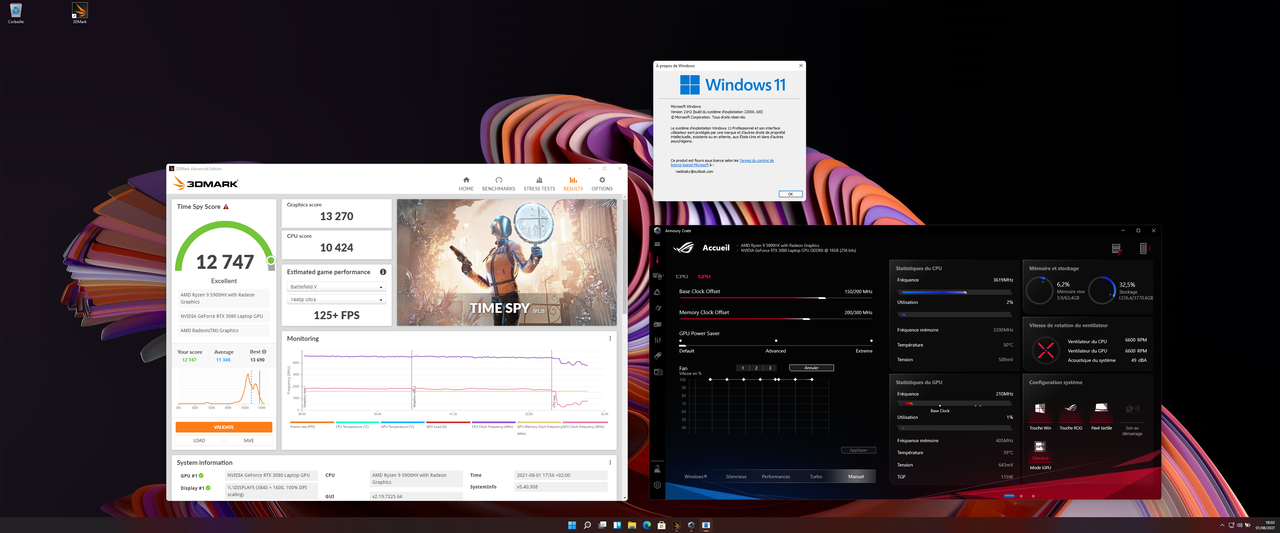Viewport: 1280px width, 533px height.
Task: Click OK in the About Windows dialog
Action: (789, 194)
